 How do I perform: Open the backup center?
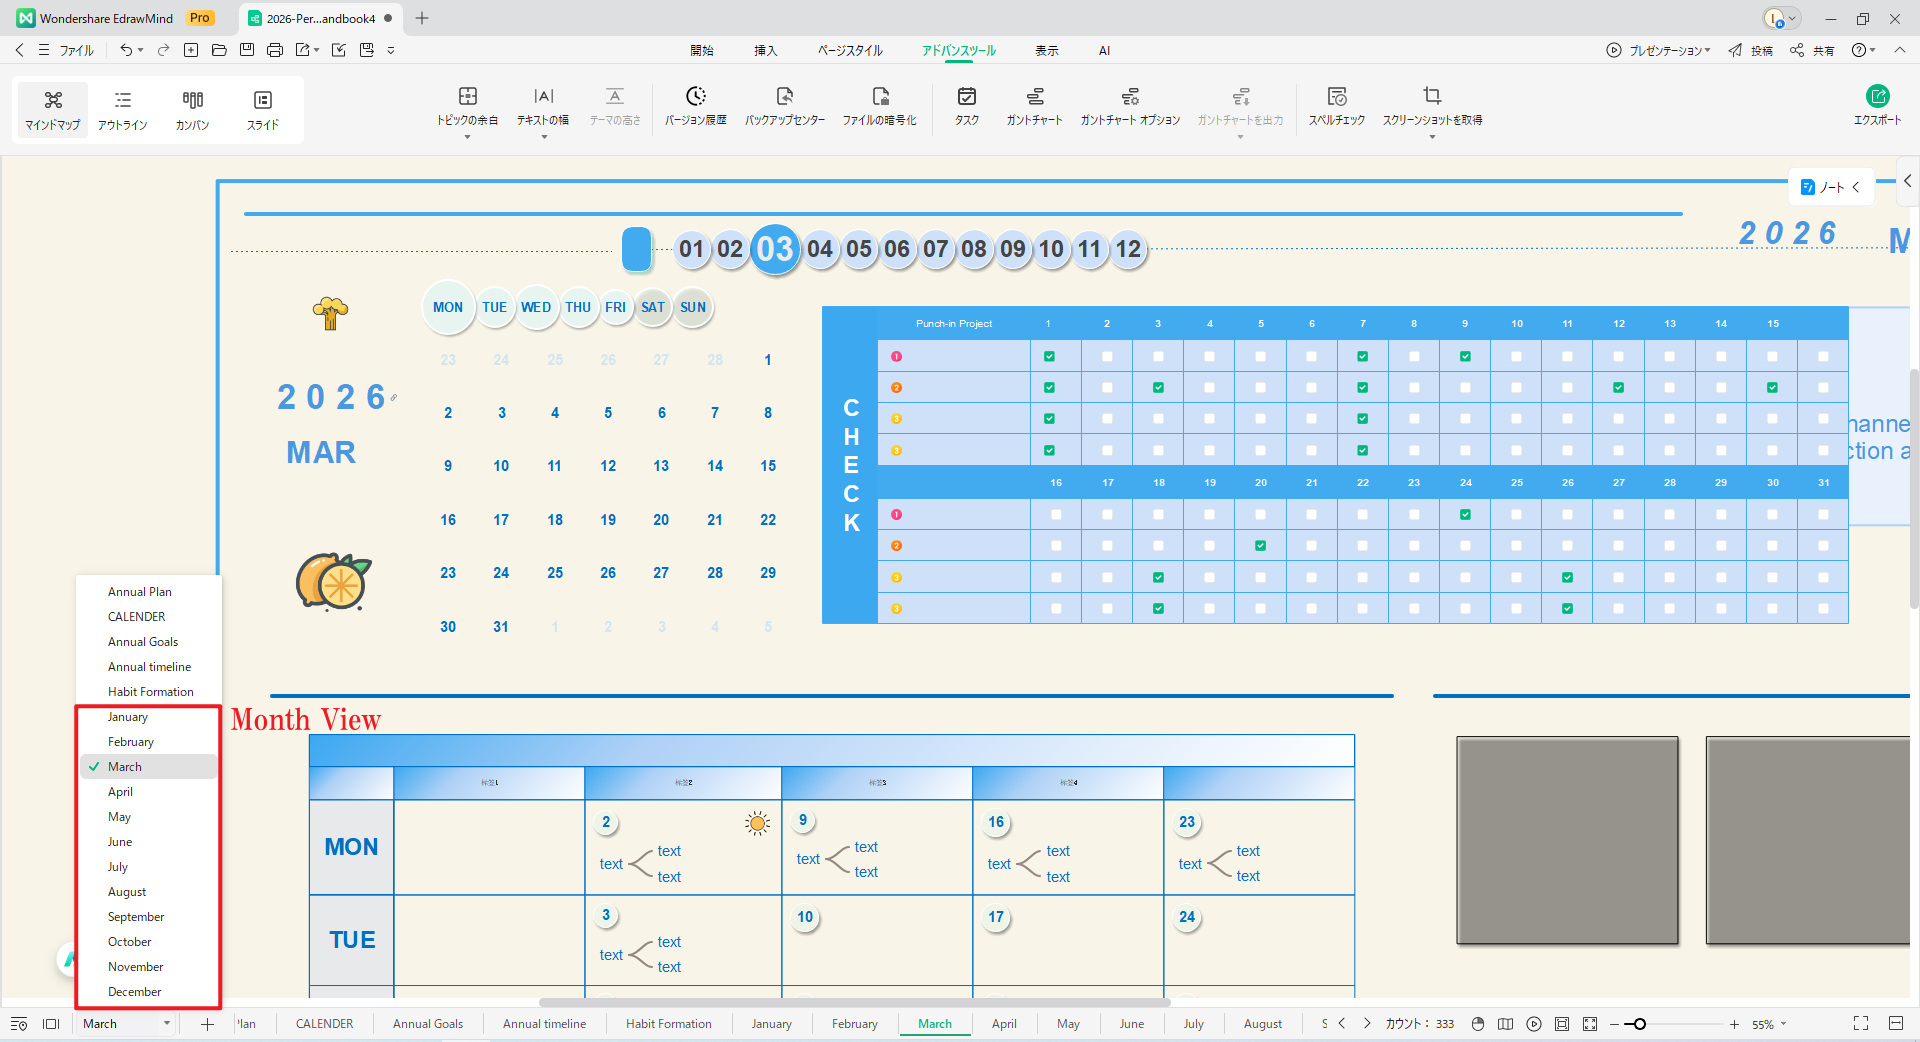point(784,105)
